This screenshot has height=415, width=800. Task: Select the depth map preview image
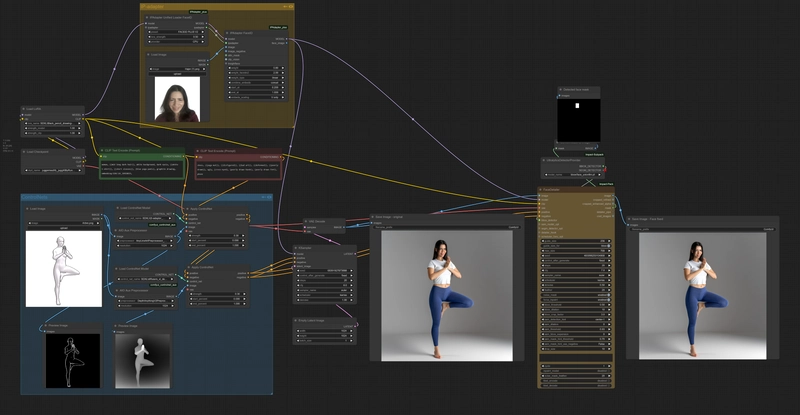coord(142,361)
